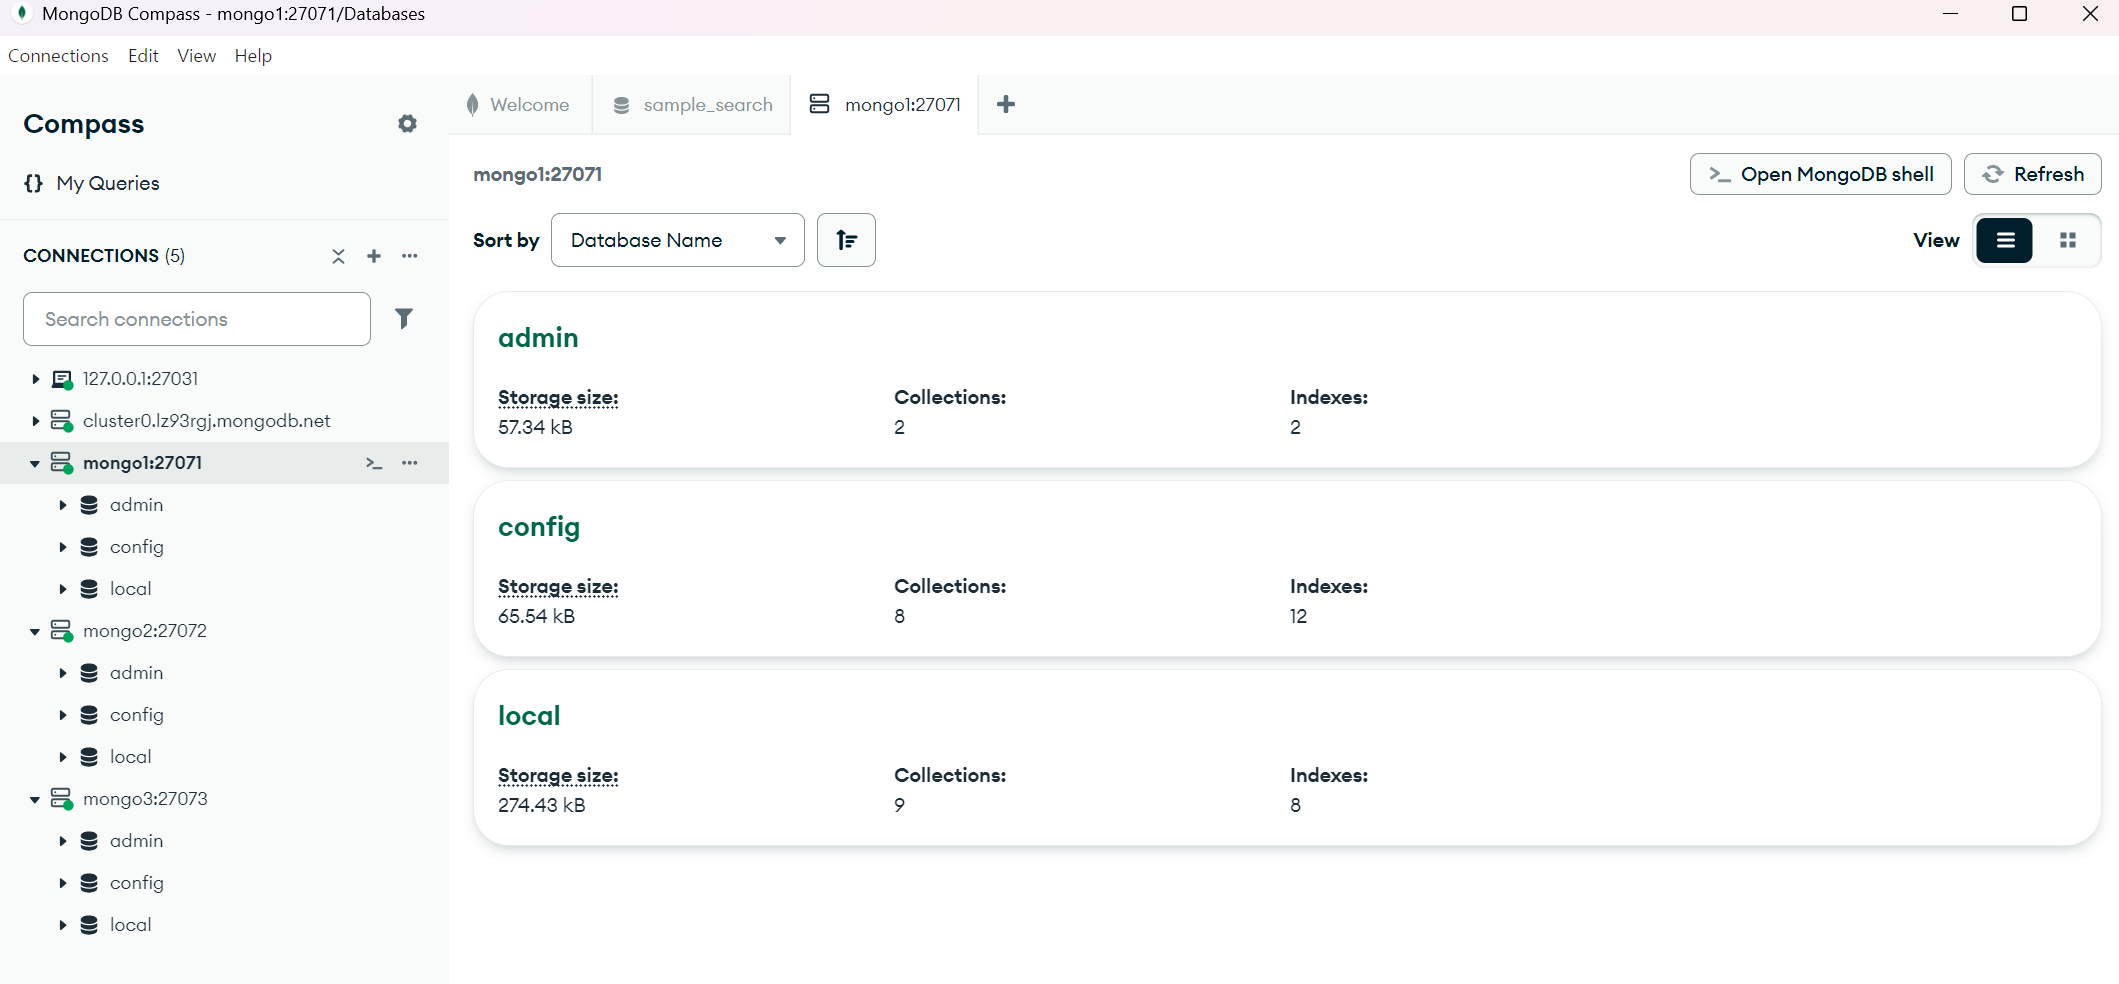Click config database icon under mongo2:27072
2119x984 pixels.
tap(89, 715)
